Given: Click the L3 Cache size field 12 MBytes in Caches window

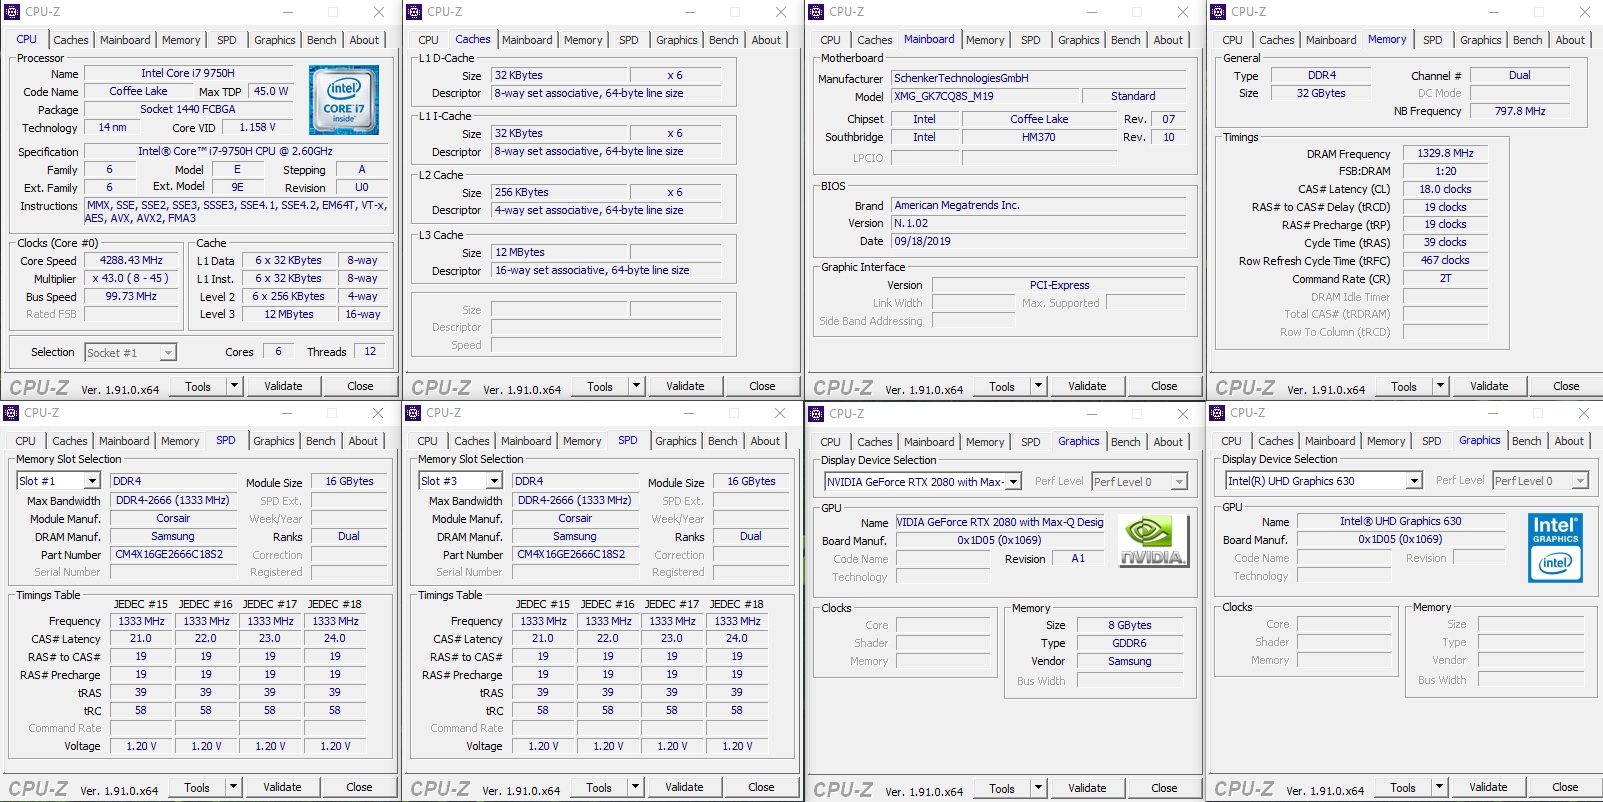Looking at the screenshot, I should (559, 252).
